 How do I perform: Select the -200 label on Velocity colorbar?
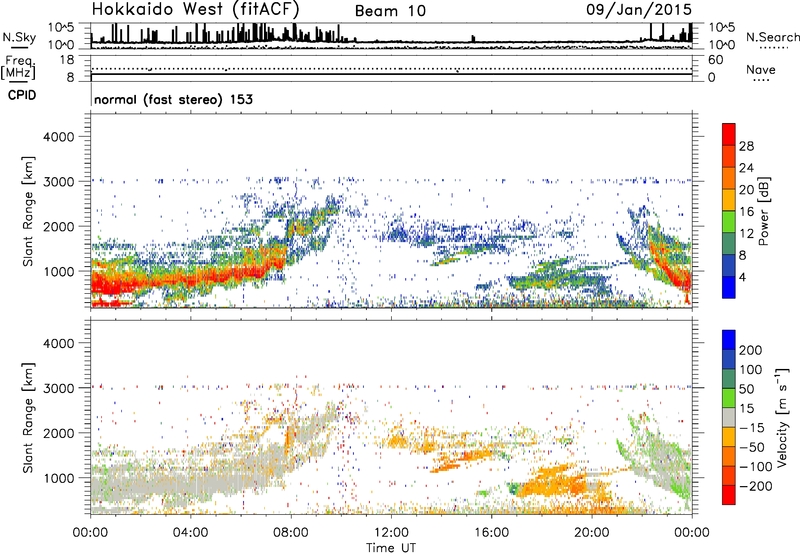(x=755, y=487)
